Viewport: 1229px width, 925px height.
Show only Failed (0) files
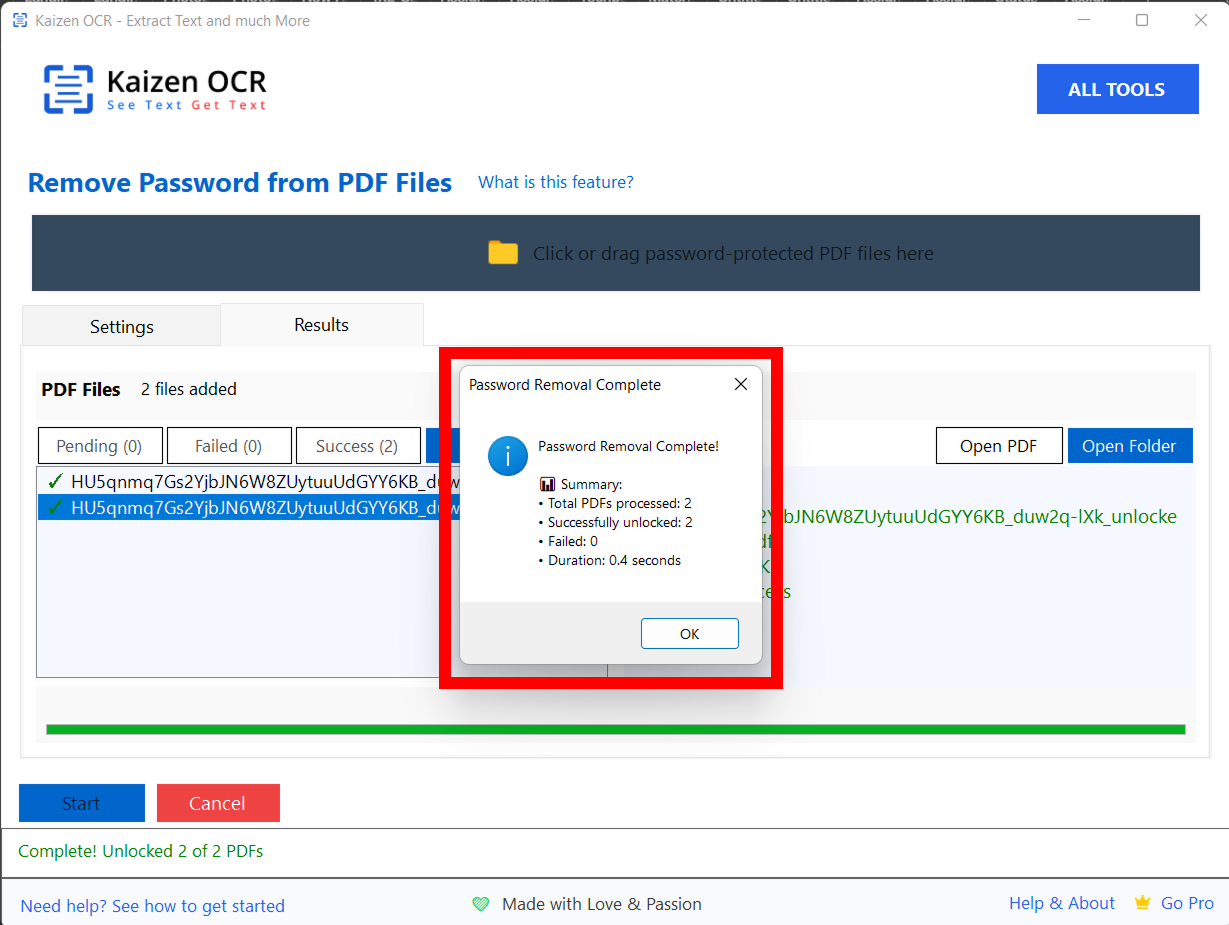[x=228, y=446]
